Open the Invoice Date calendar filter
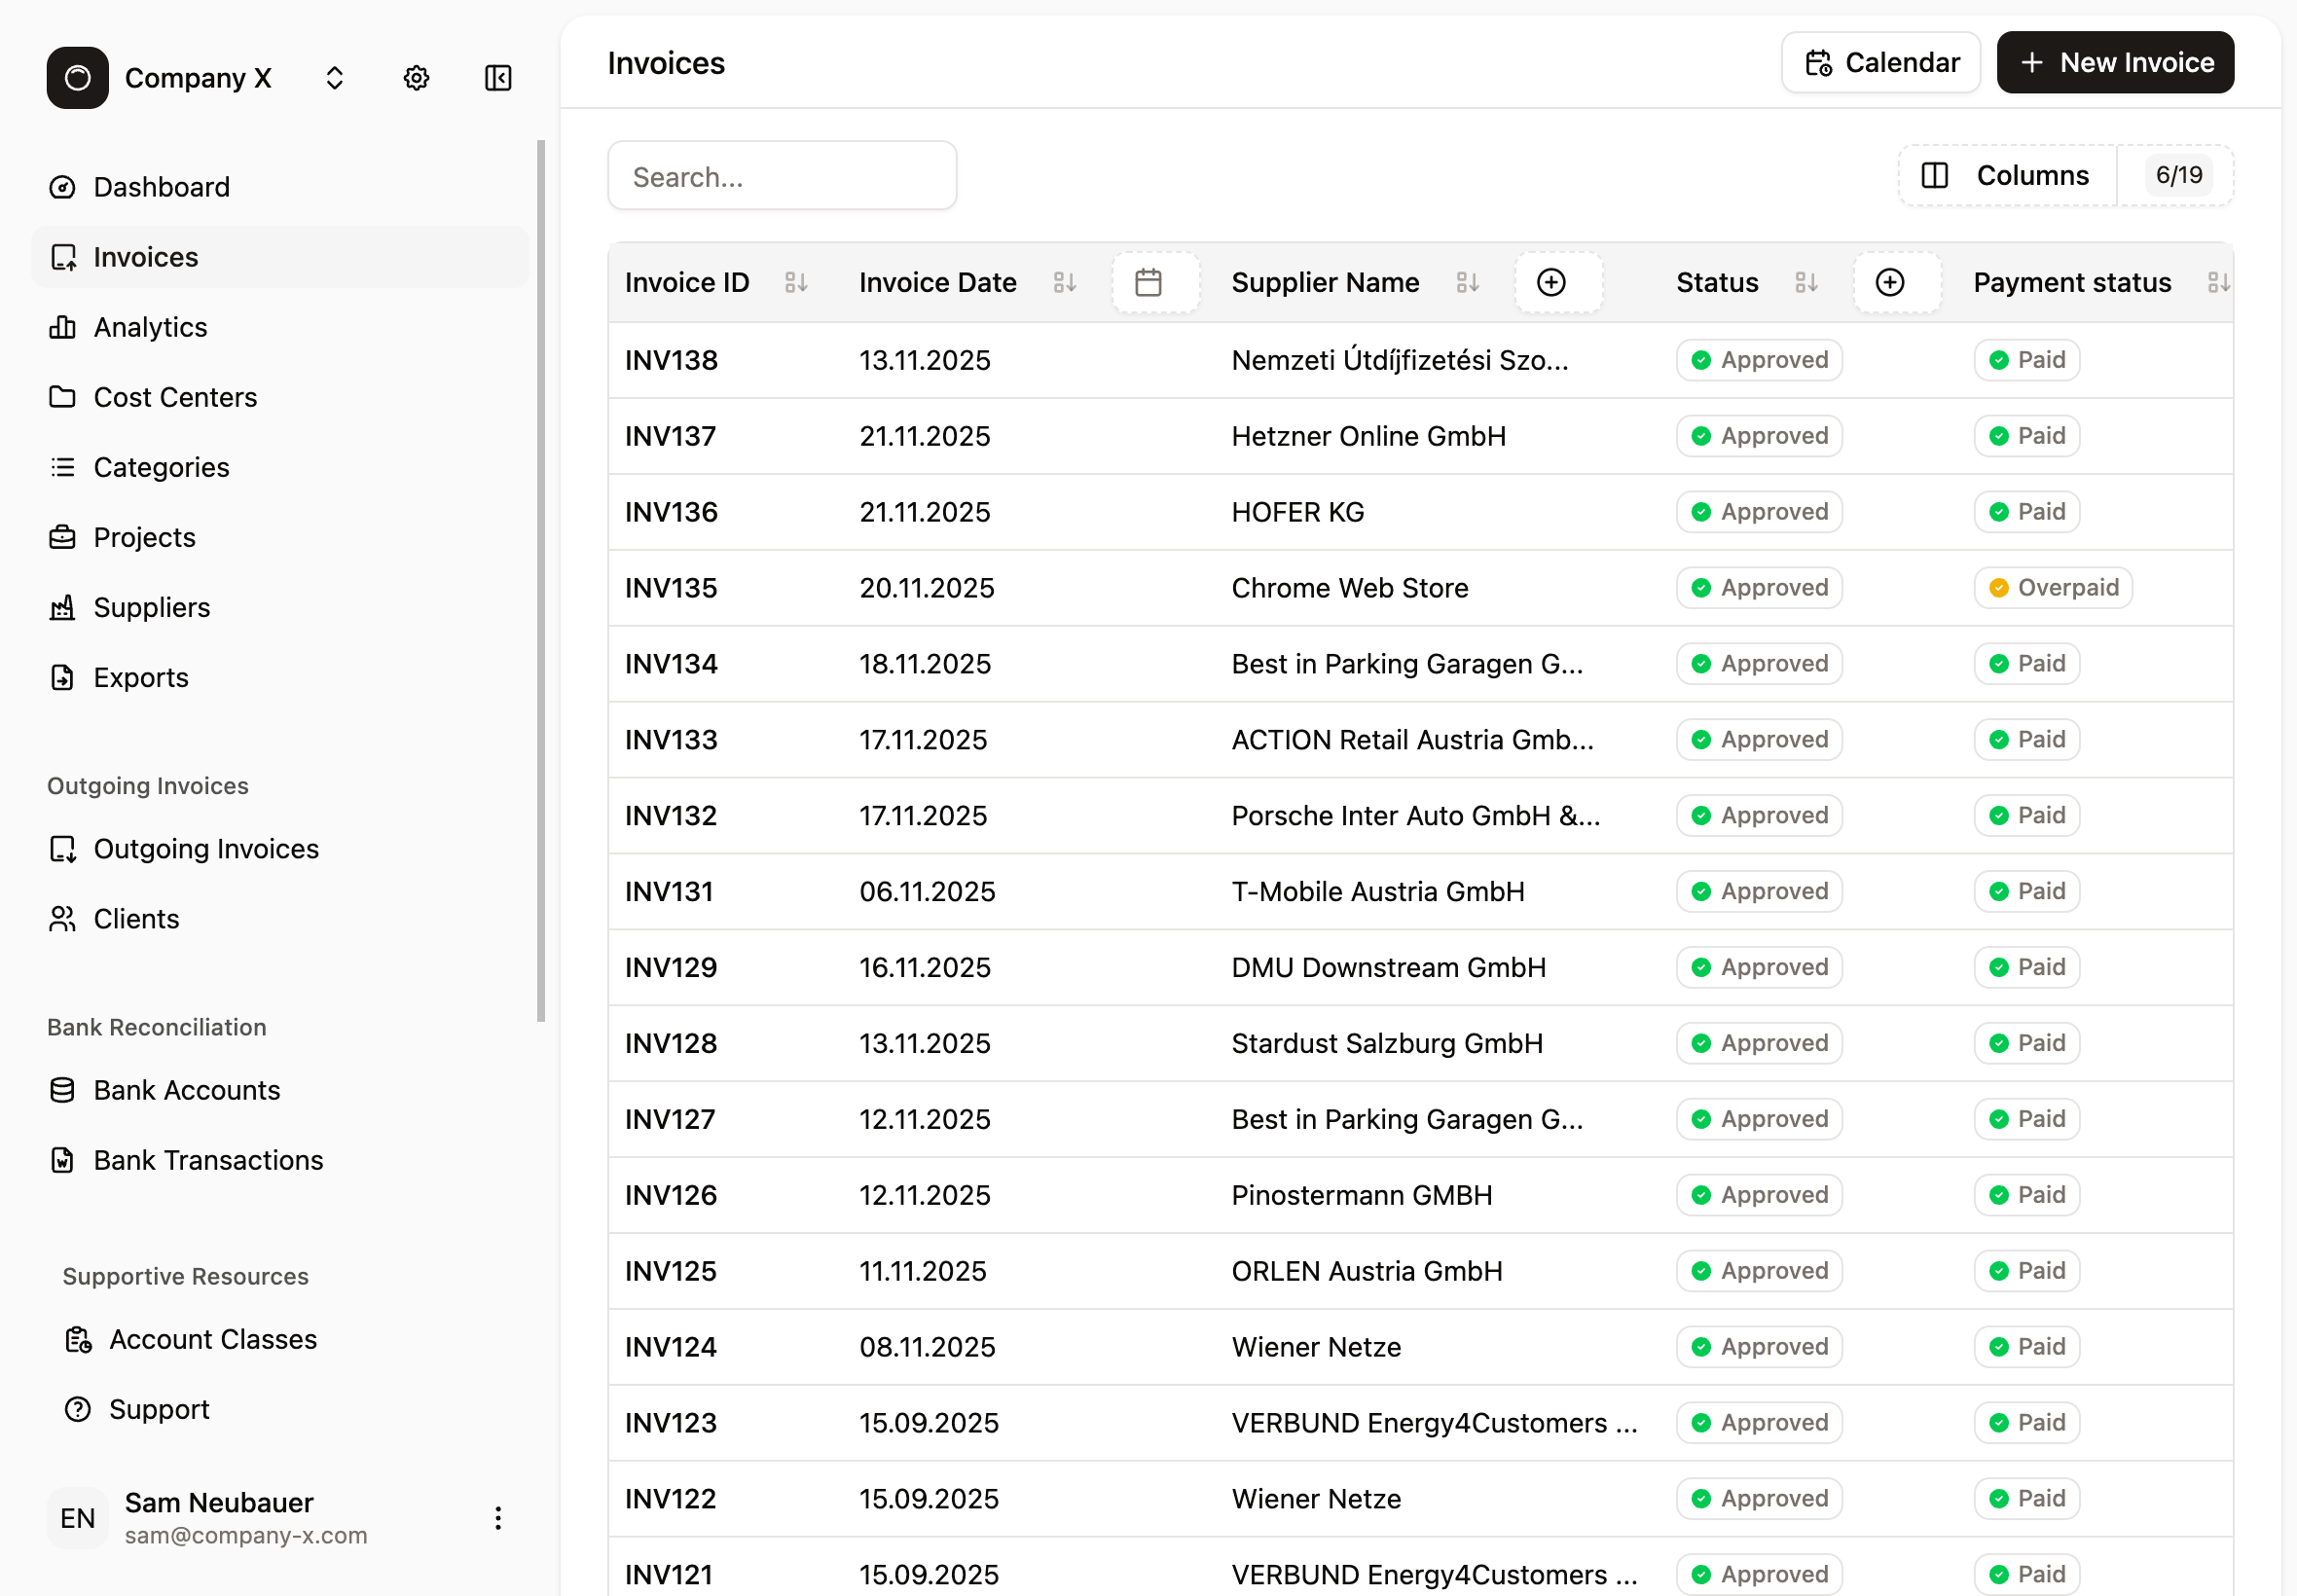The image size is (2297, 1596). (x=1149, y=283)
